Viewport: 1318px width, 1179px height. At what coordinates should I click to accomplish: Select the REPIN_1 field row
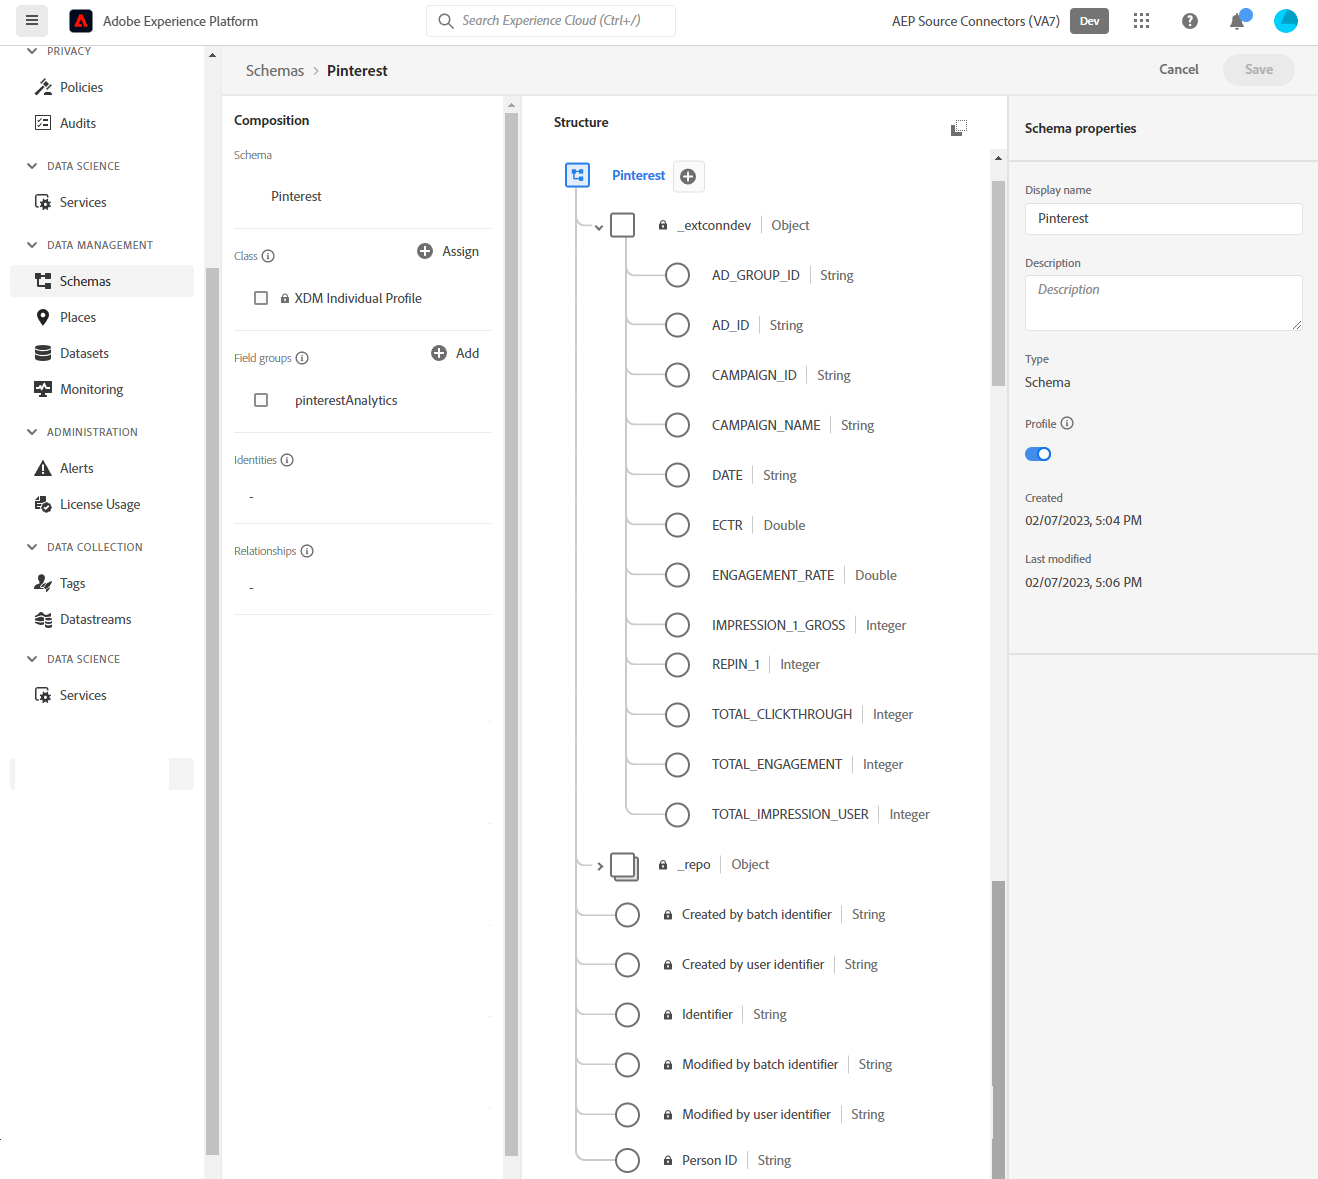(x=743, y=665)
